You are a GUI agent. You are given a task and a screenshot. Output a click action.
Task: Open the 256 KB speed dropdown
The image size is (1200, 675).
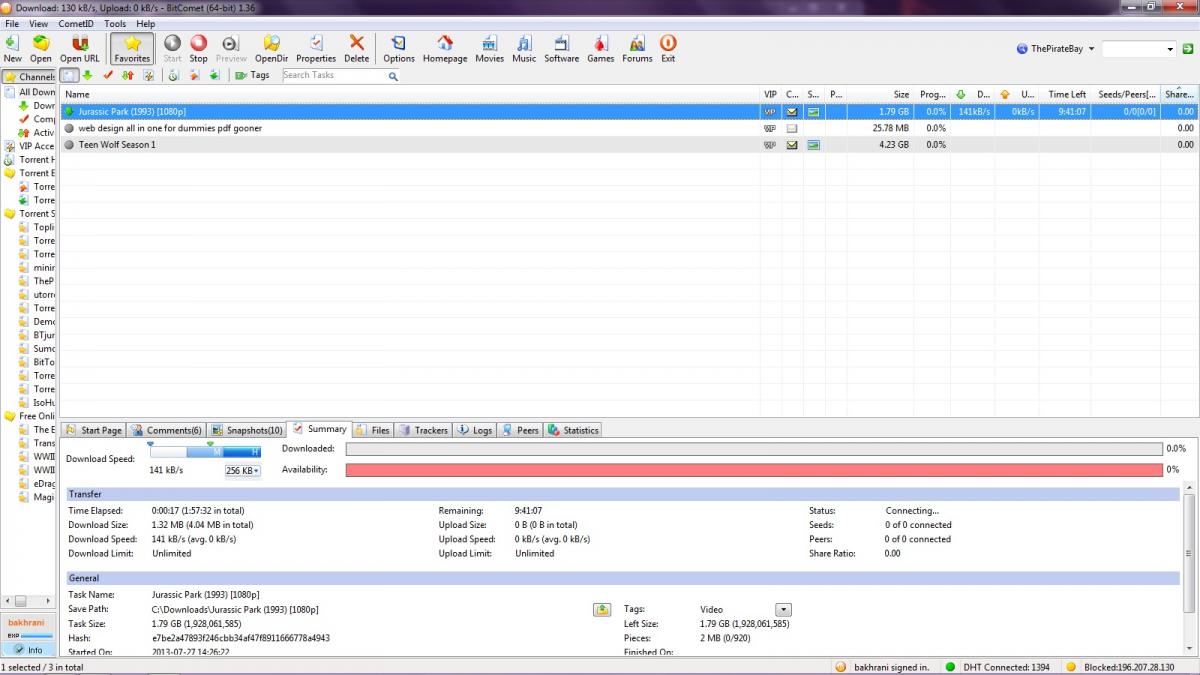[x=243, y=470]
